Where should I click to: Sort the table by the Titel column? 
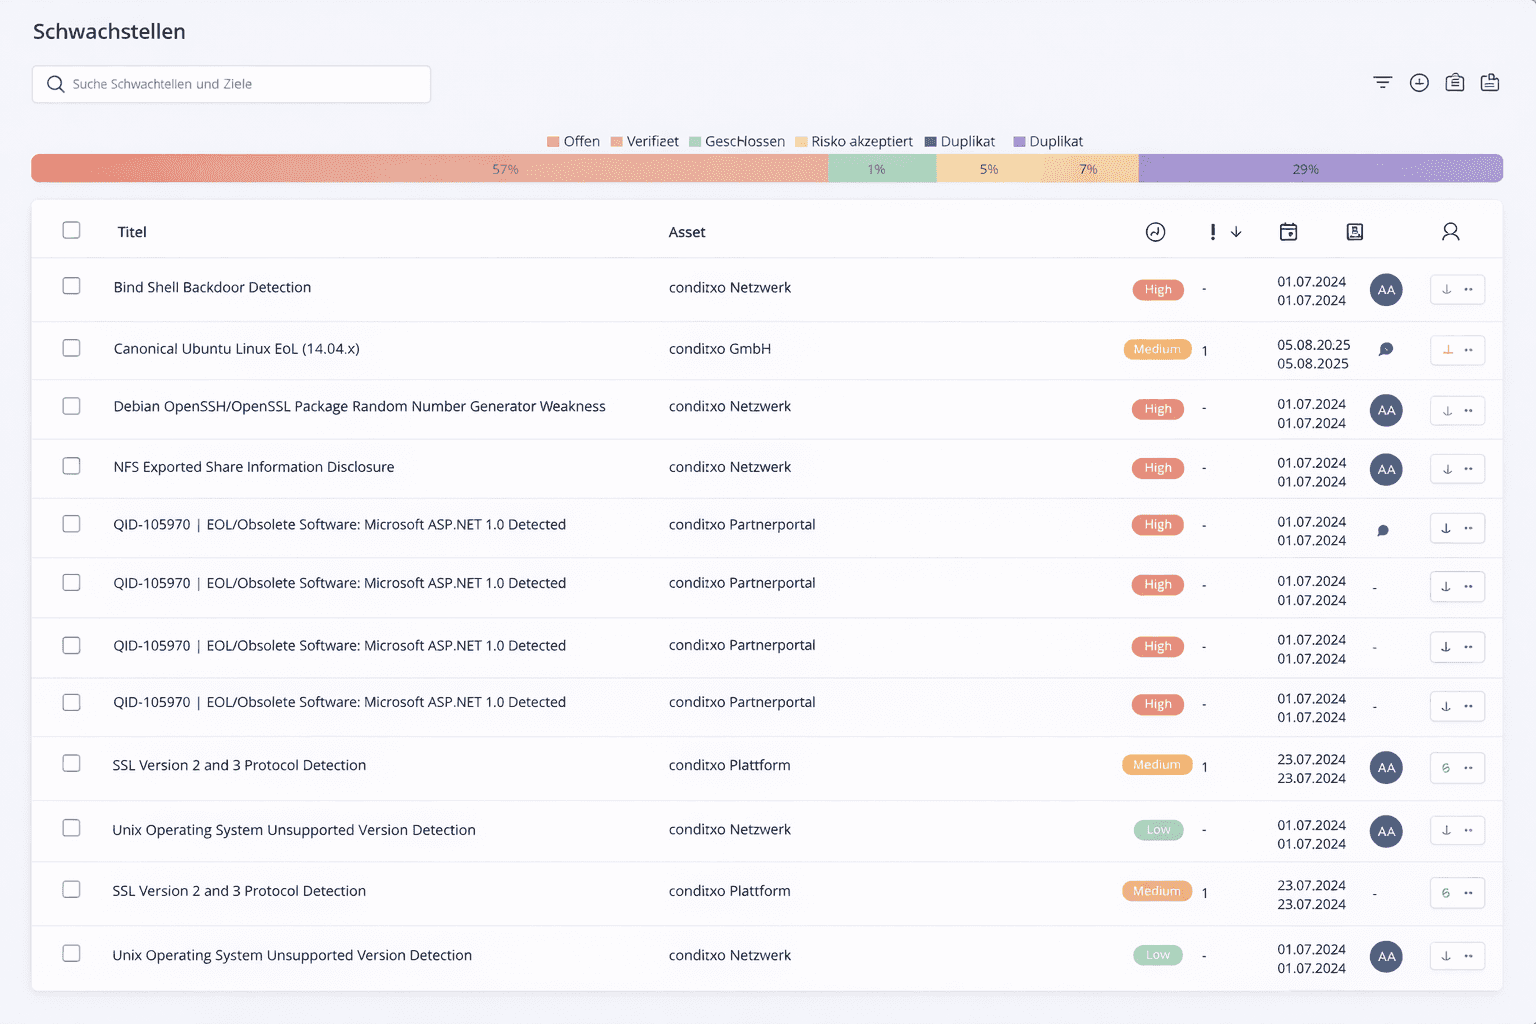131,231
